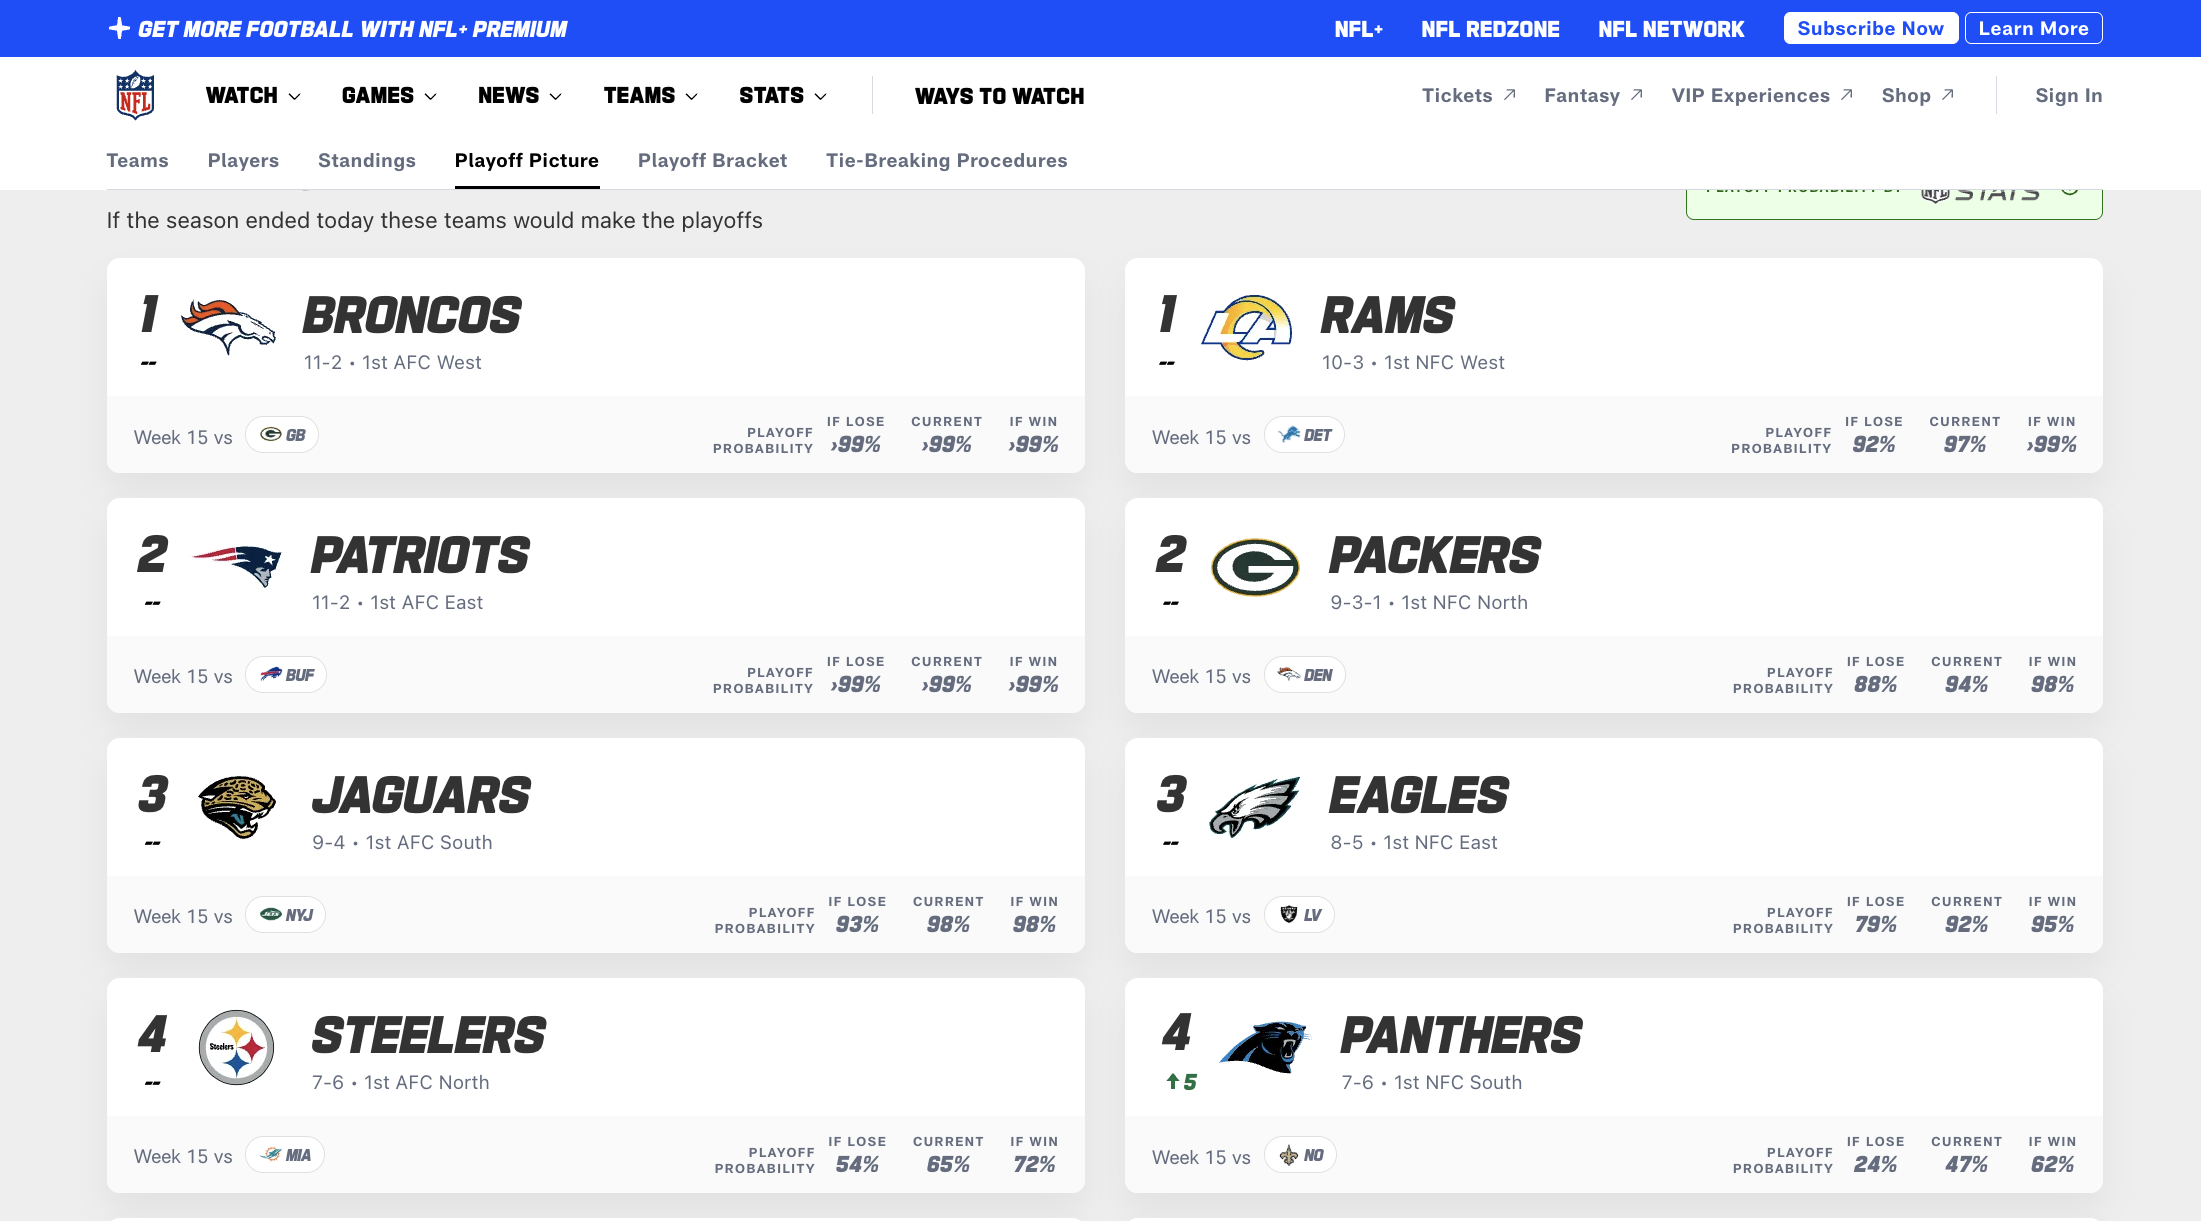Click the Sign In link
This screenshot has width=2201, height=1221.
tap(2068, 96)
